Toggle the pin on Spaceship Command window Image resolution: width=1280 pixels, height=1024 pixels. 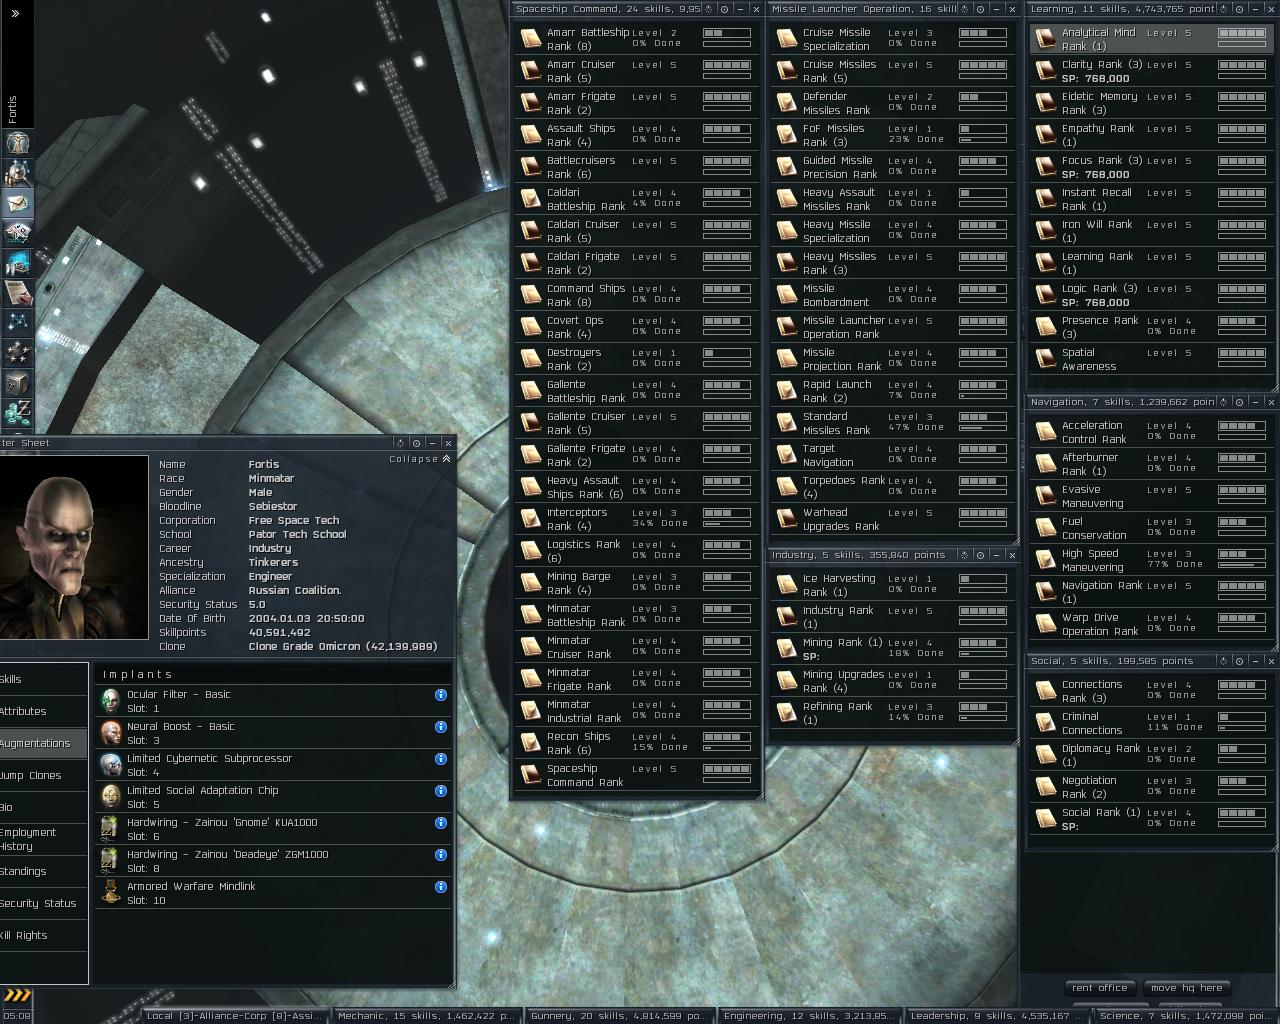point(724,9)
